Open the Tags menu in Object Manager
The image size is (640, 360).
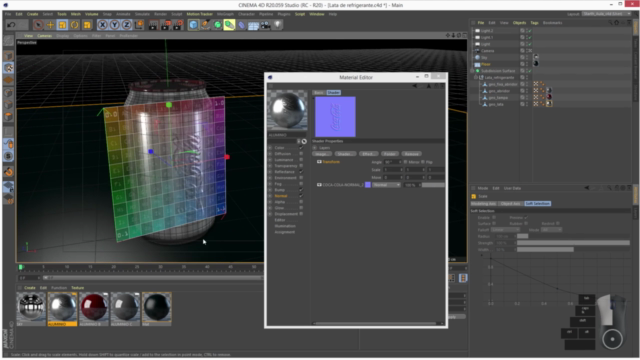click(534, 23)
